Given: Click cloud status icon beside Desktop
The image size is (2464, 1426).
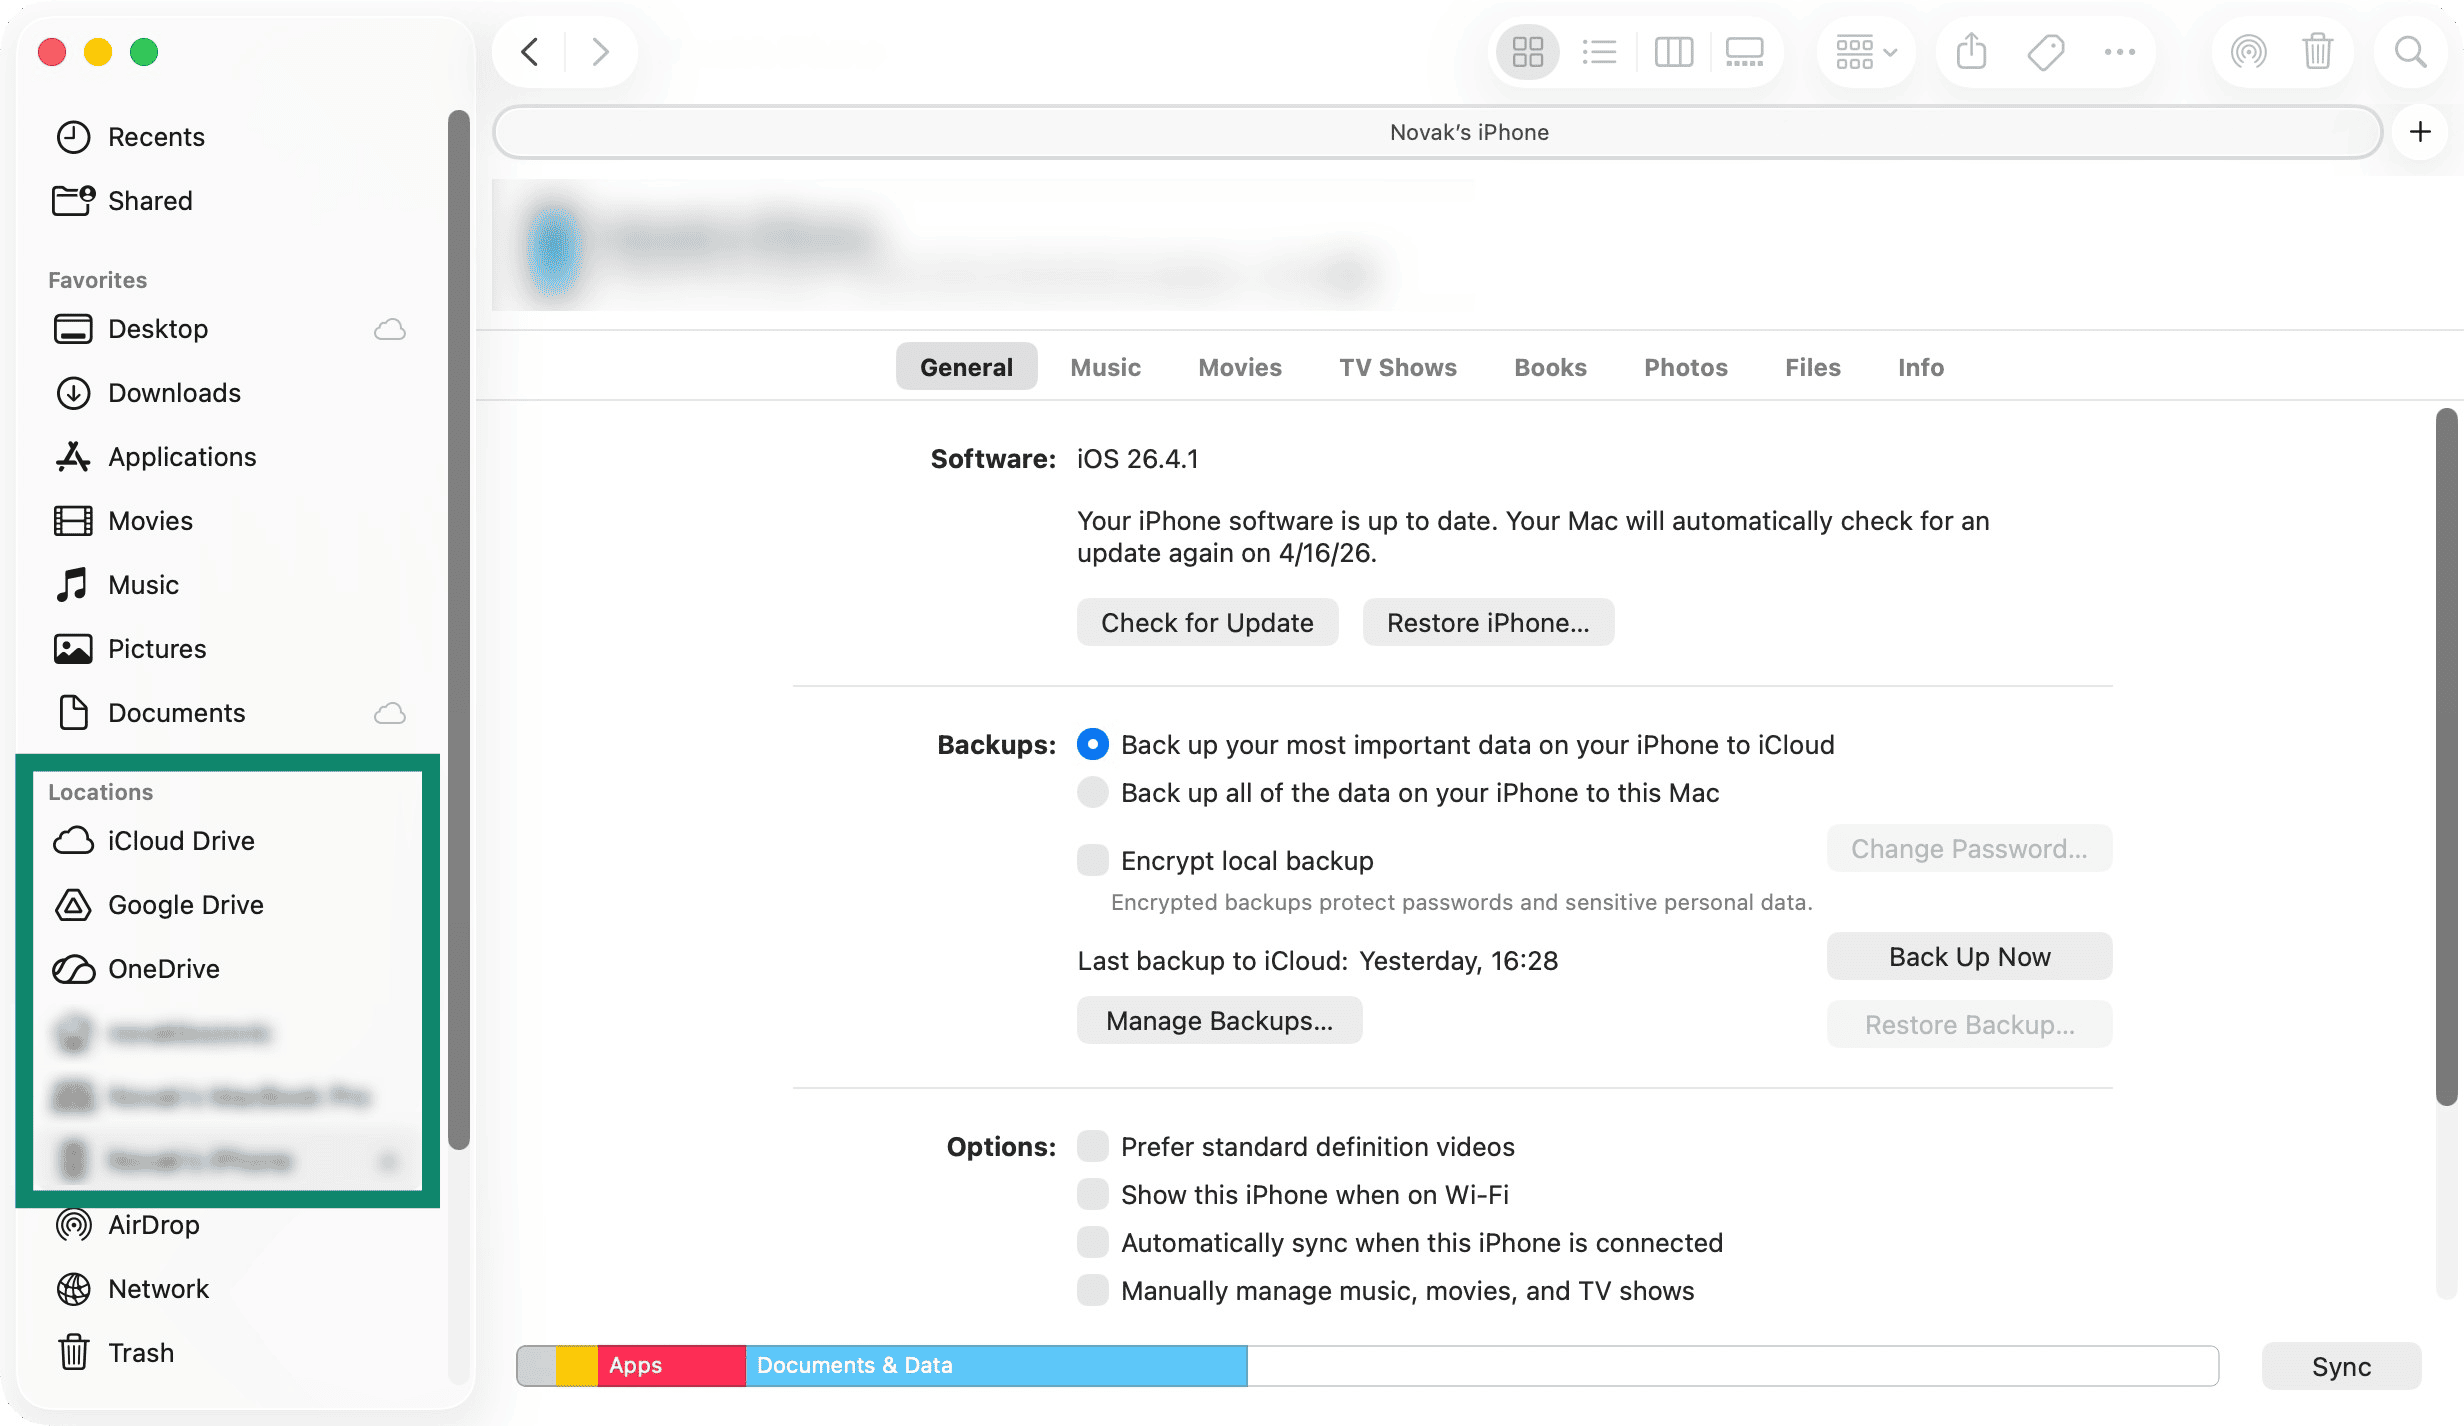Looking at the screenshot, I should pyautogui.click(x=390, y=329).
